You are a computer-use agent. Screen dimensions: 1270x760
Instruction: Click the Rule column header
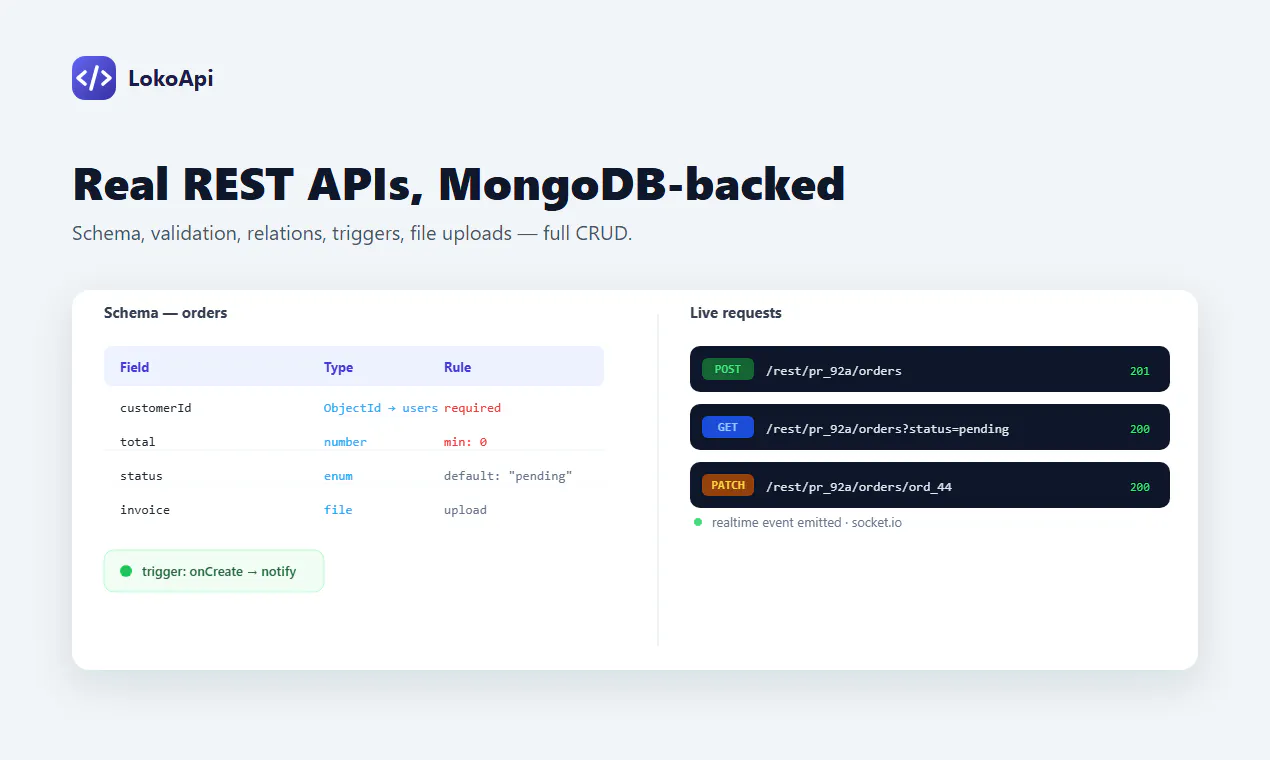point(458,367)
